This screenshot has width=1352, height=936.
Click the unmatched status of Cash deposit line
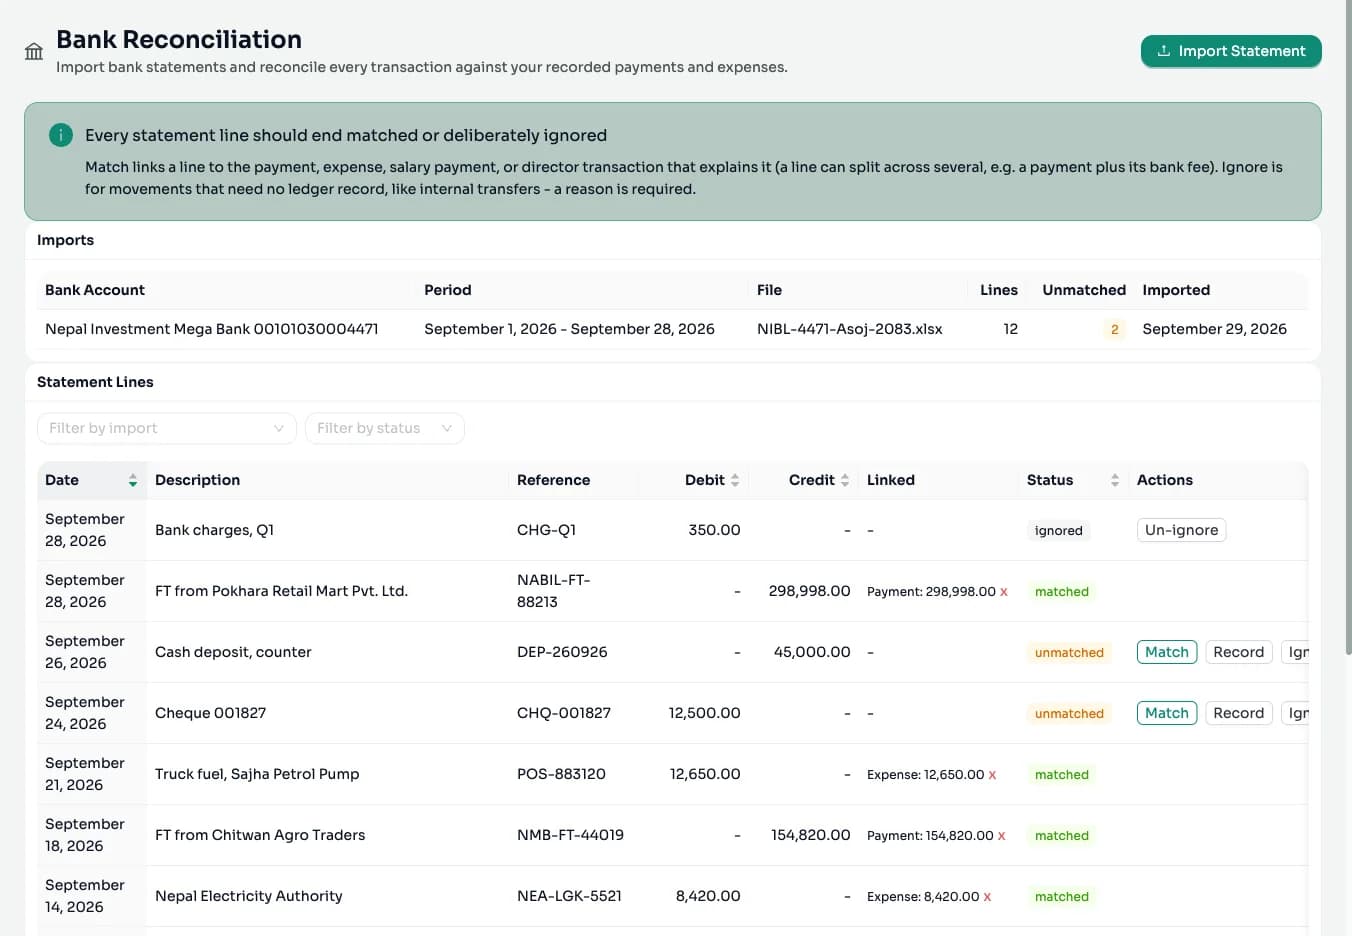point(1069,653)
